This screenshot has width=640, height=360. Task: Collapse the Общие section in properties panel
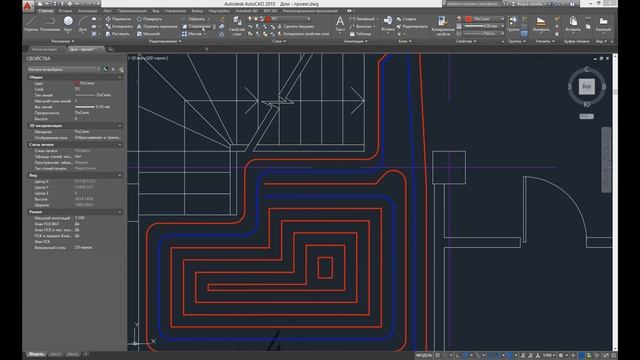point(120,77)
